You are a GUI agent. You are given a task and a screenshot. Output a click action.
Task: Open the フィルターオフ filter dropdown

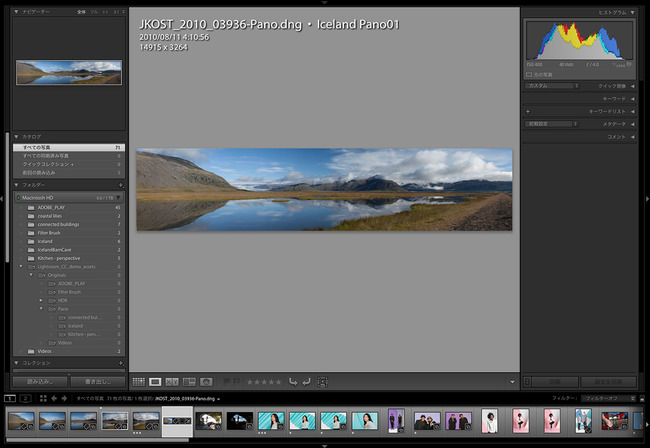(608, 398)
